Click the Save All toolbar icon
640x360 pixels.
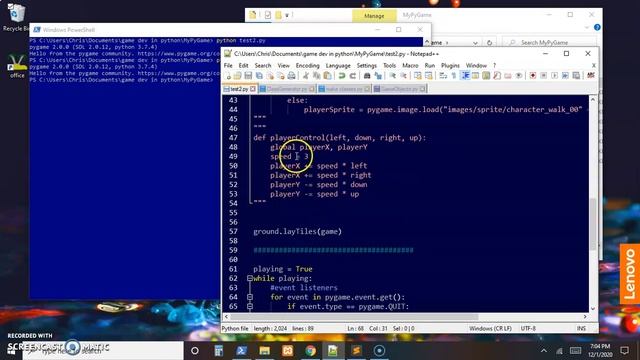point(259,76)
